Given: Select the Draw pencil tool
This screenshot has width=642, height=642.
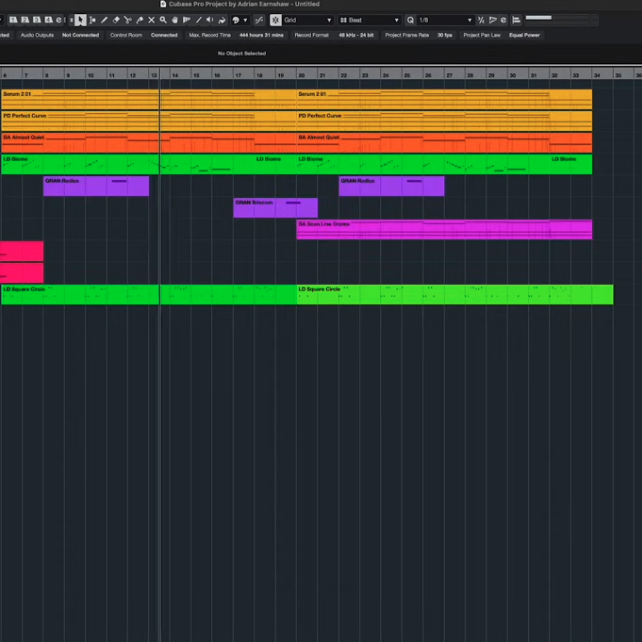Looking at the screenshot, I should (104, 20).
